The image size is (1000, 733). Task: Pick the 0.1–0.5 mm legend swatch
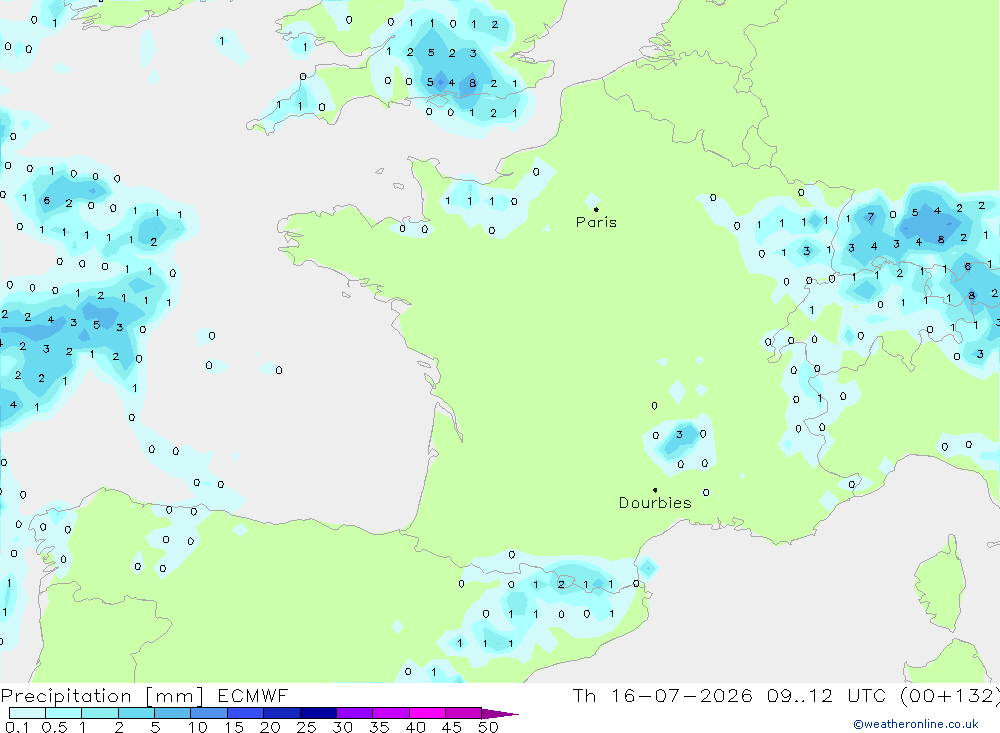[27, 713]
